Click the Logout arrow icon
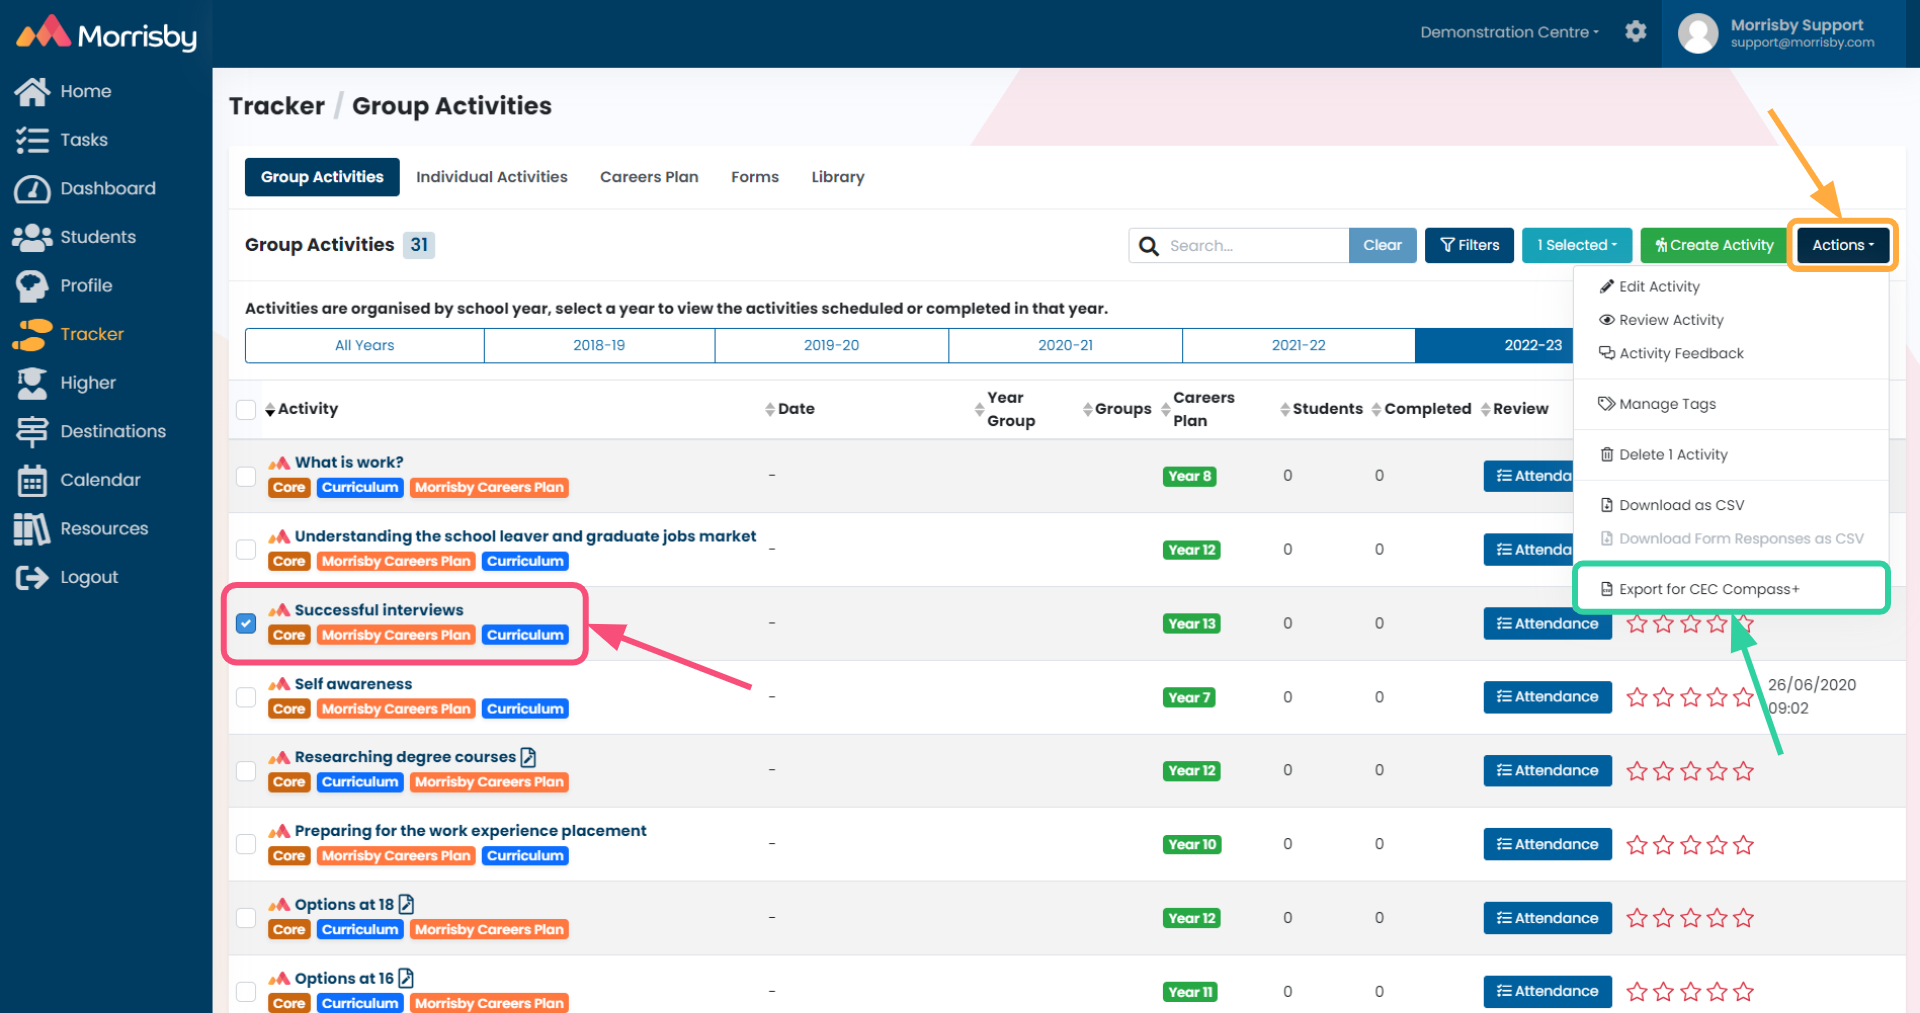The height and width of the screenshot is (1013, 1920). (x=32, y=577)
